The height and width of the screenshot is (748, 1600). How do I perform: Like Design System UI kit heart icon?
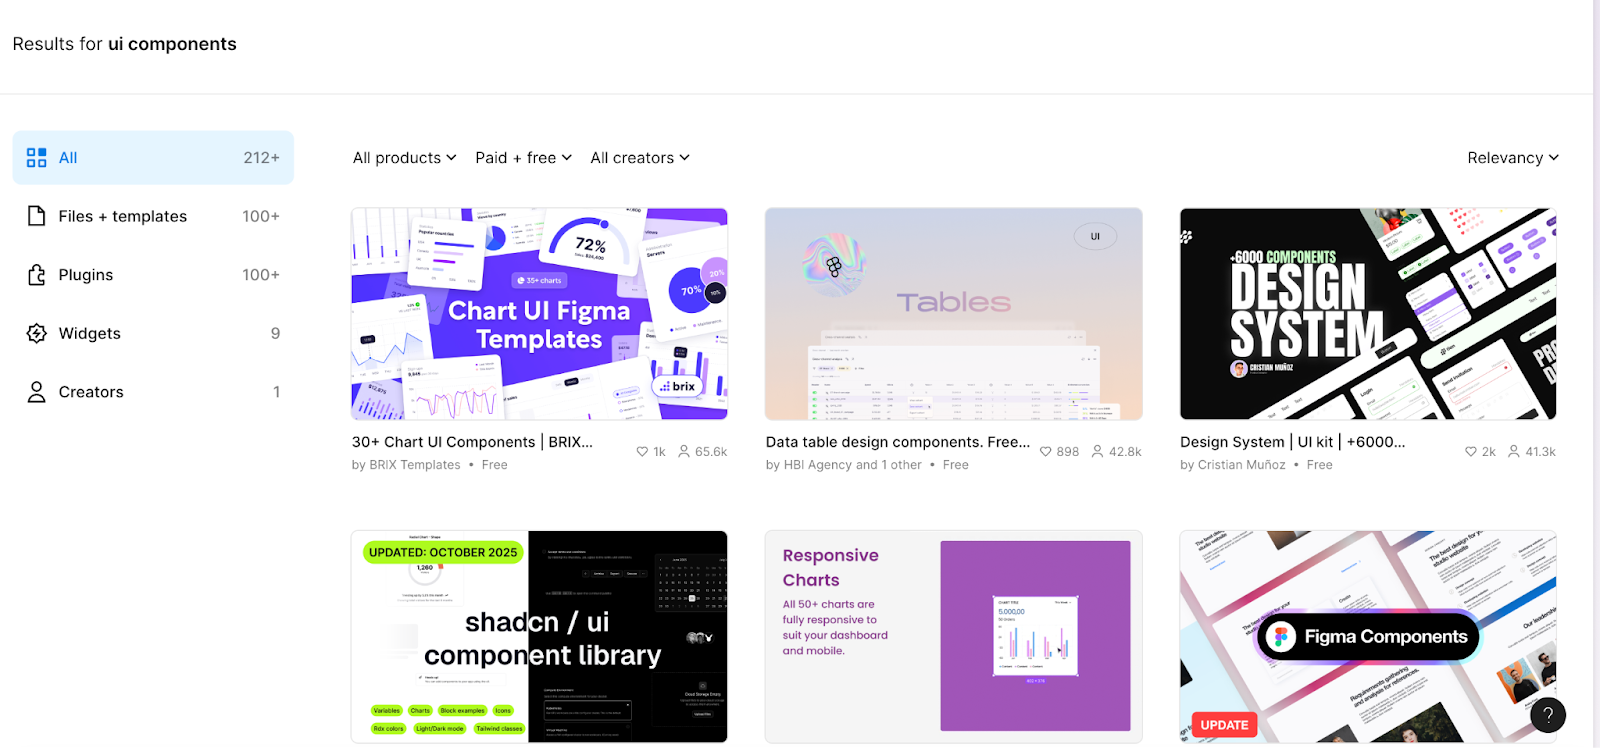(x=1471, y=452)
